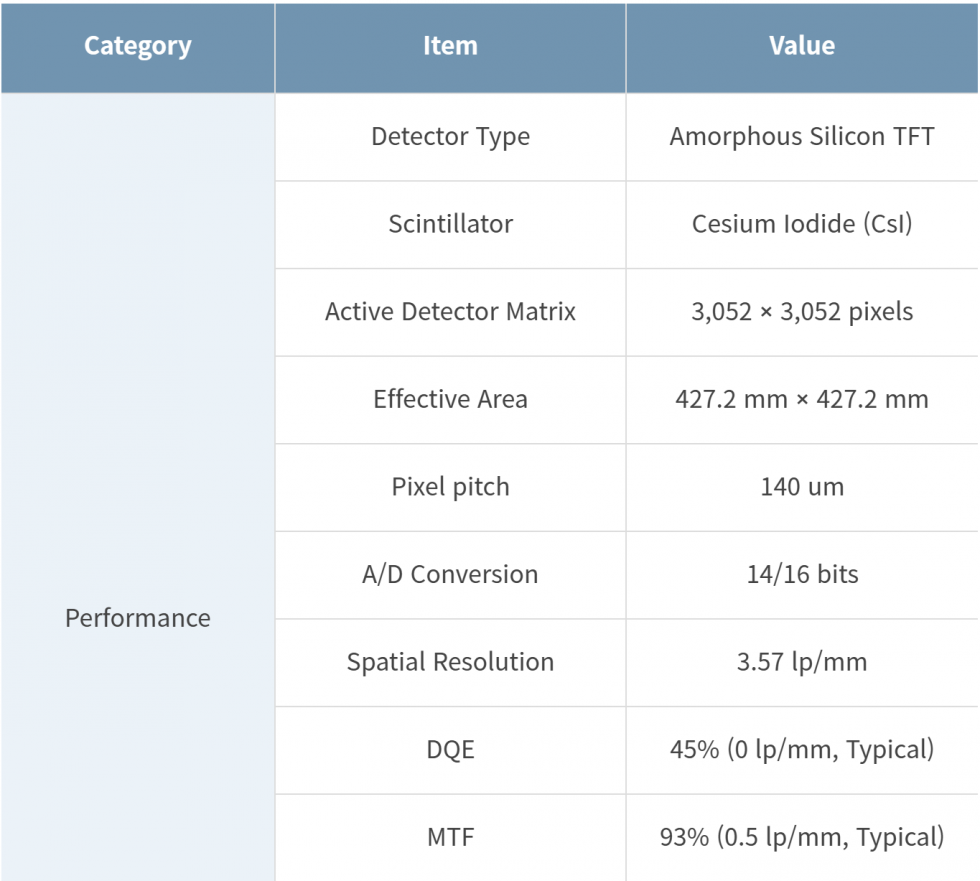Click the Pixel pitch item cell
The image size is (980, 881).
(450, 487)
